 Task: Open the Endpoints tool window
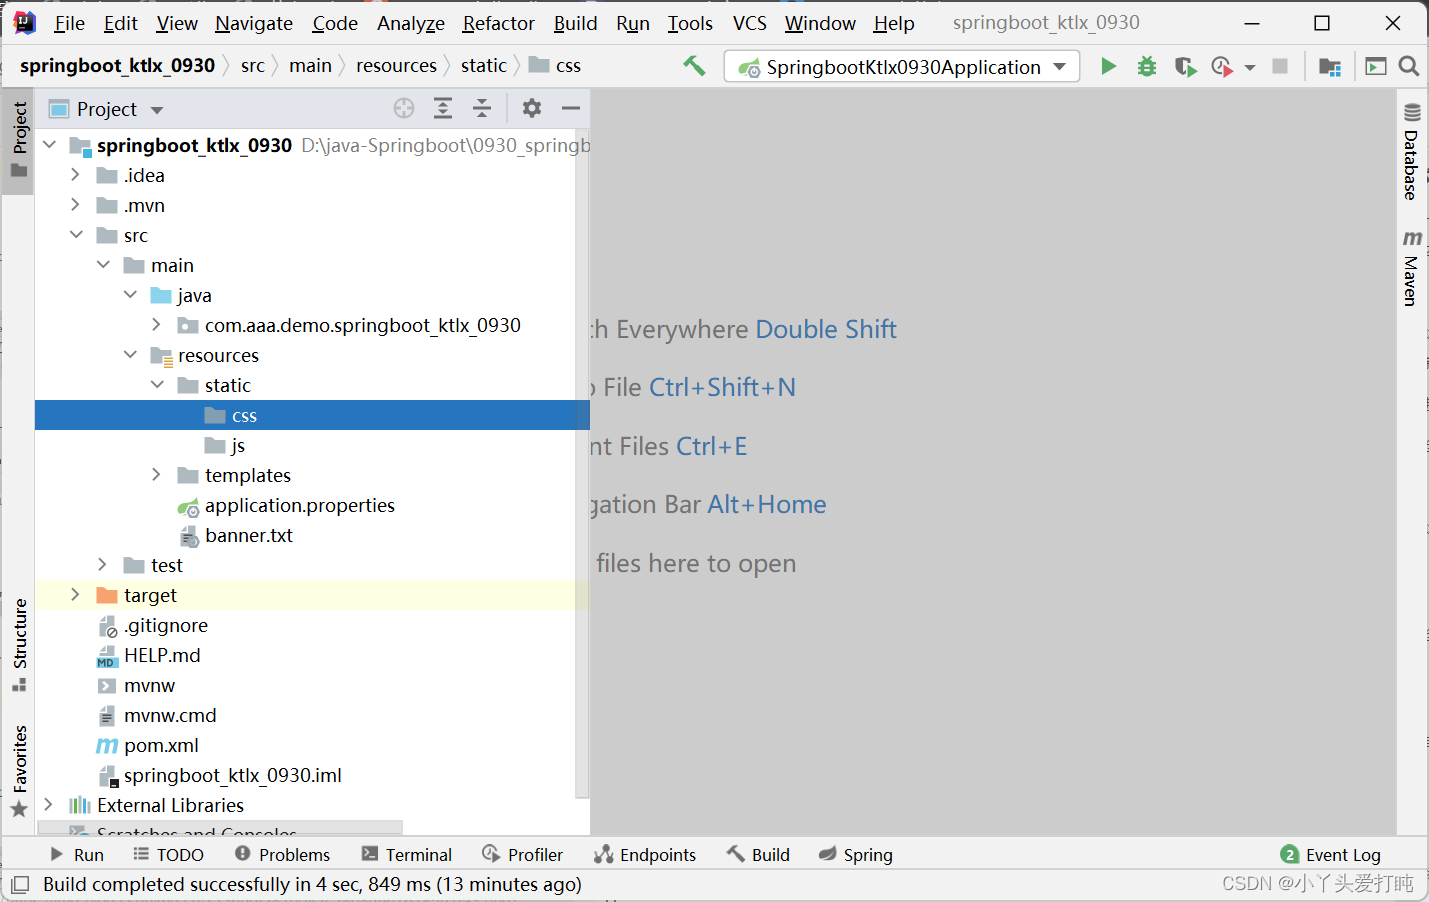pos(645,855)
